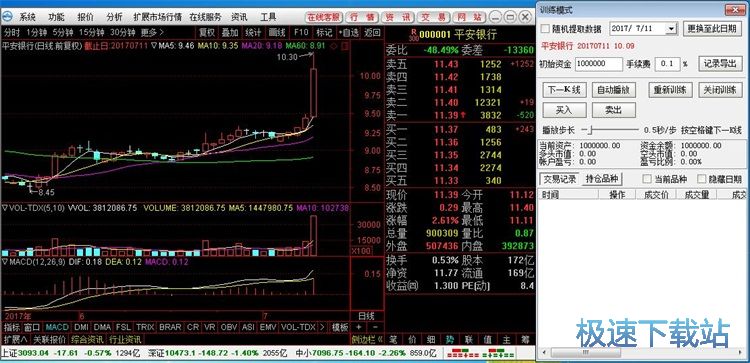750x363 pixels.
Task: Expand the 扩展 panel tab
Action: [x=15, y=340]
